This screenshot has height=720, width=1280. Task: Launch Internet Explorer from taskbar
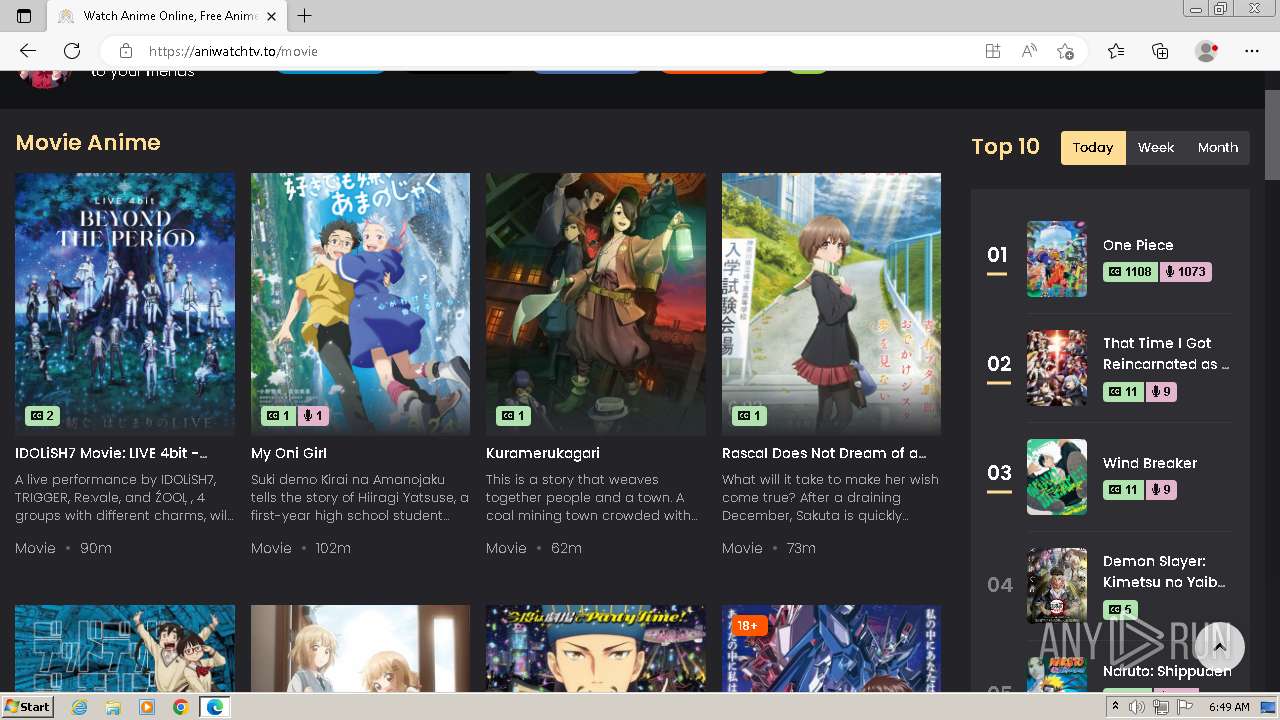click(80, 707)
